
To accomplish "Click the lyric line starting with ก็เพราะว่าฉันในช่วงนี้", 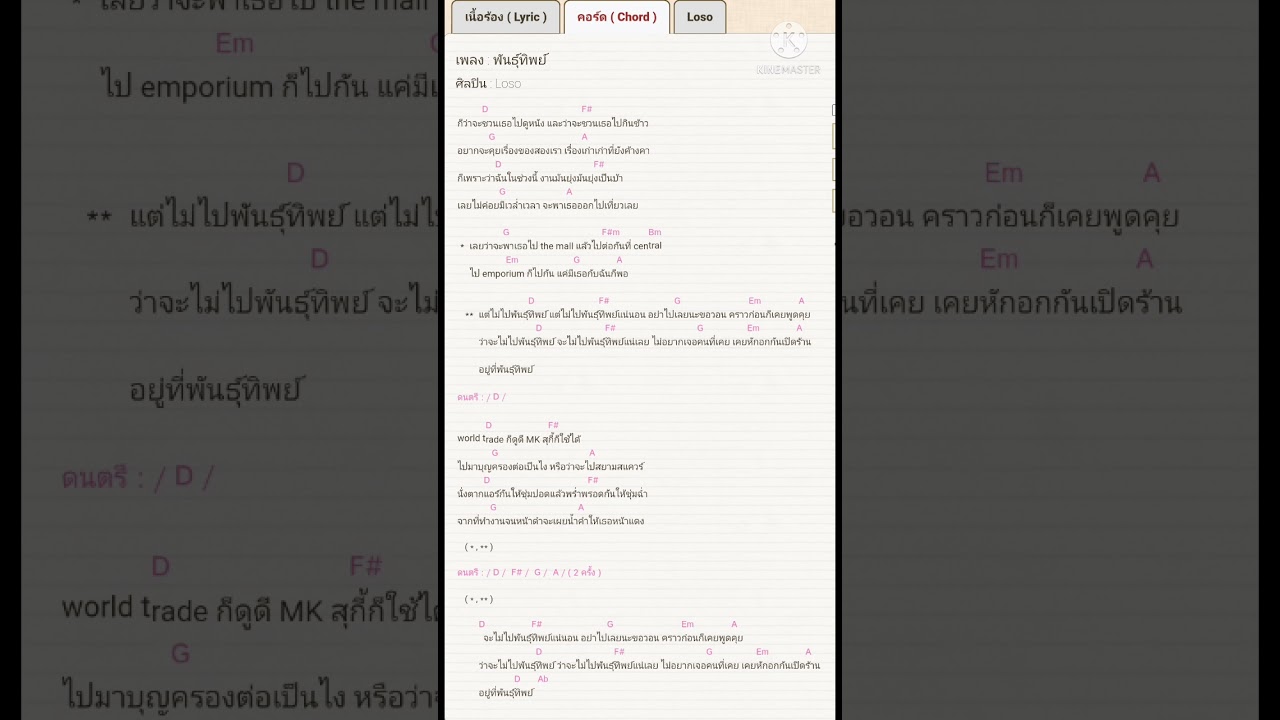I will point(540,178).
